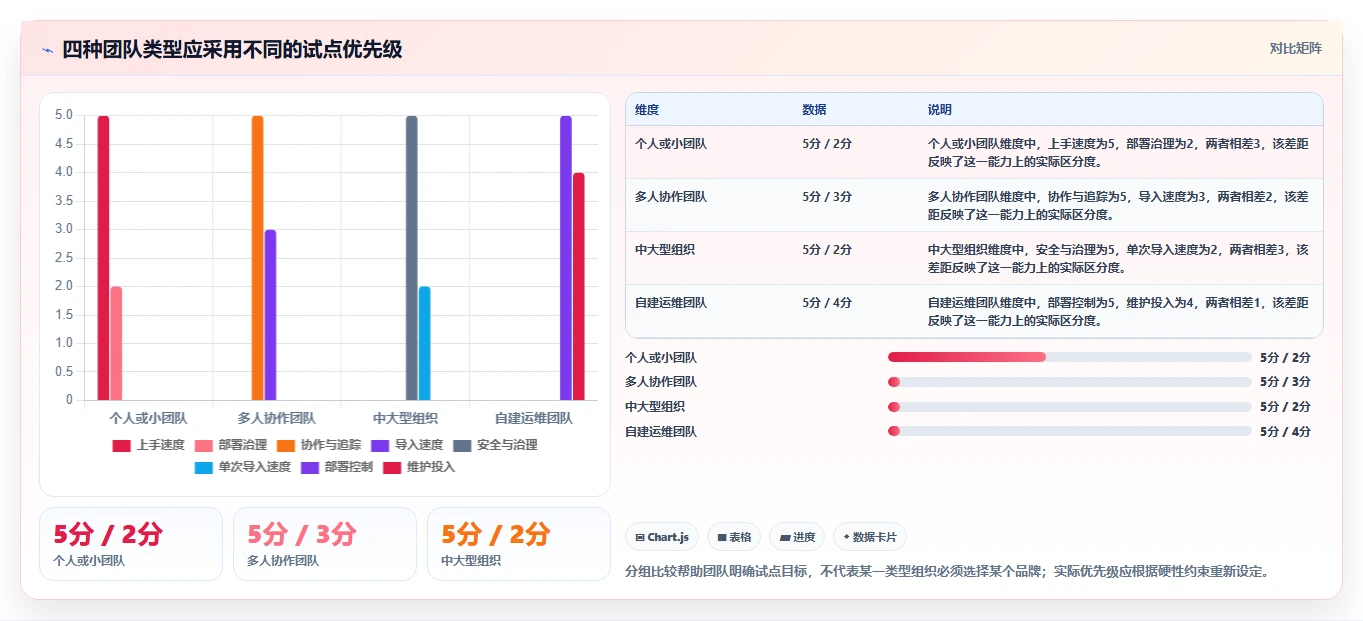
Task: Click the tall red bar for 个人或小团队
Action: [103, 258]
